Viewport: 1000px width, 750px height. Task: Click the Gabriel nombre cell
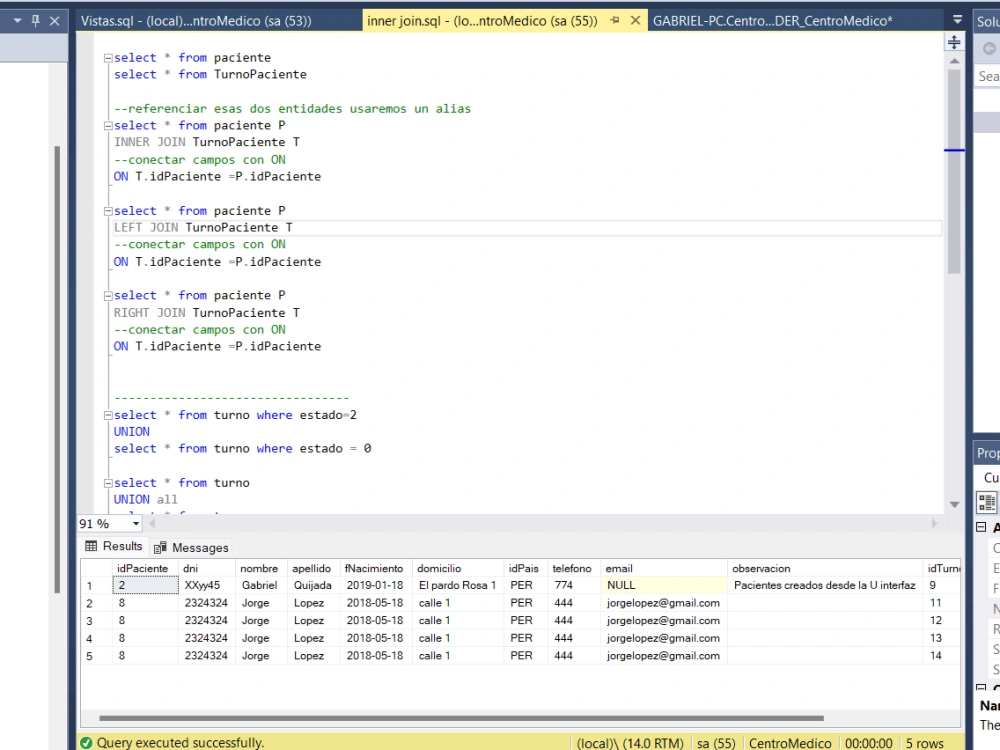(261, 585)
